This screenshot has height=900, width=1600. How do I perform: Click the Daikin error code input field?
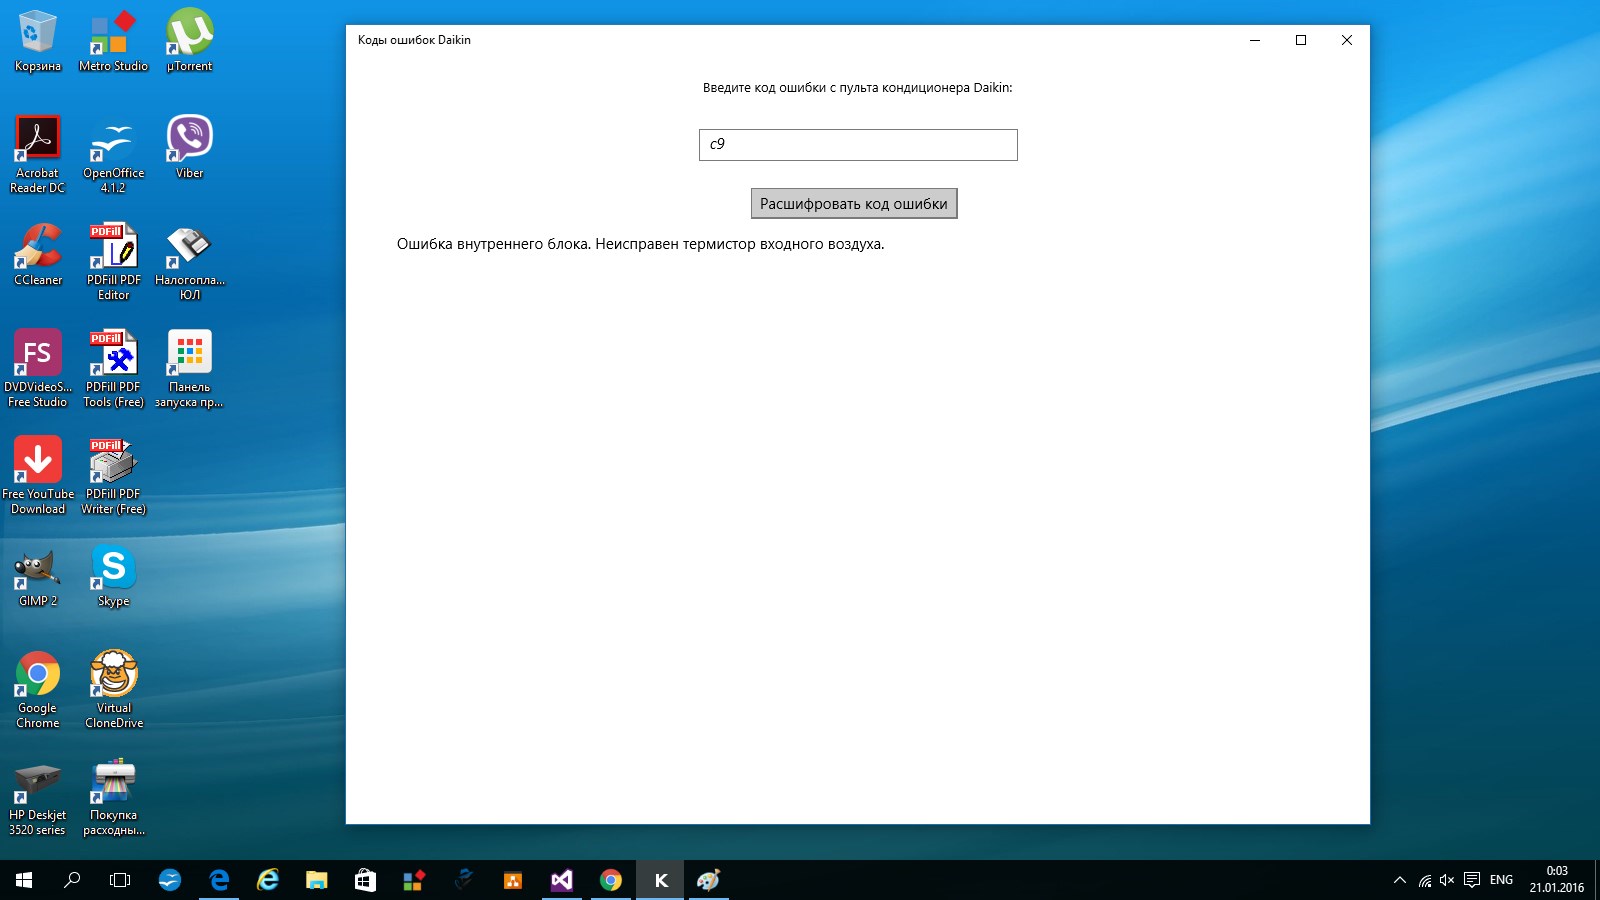858,145
